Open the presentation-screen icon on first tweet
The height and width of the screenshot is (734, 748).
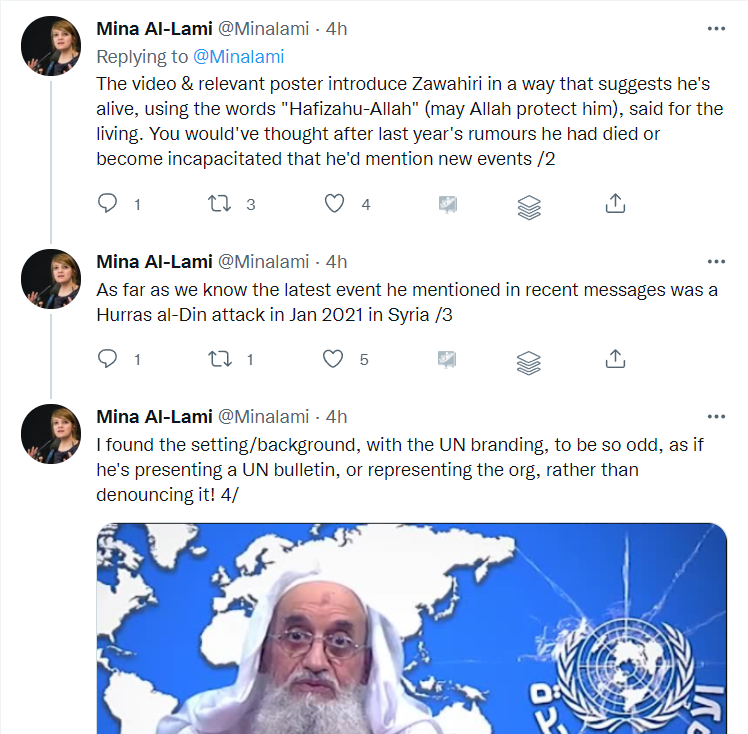(x=448, y=204)
